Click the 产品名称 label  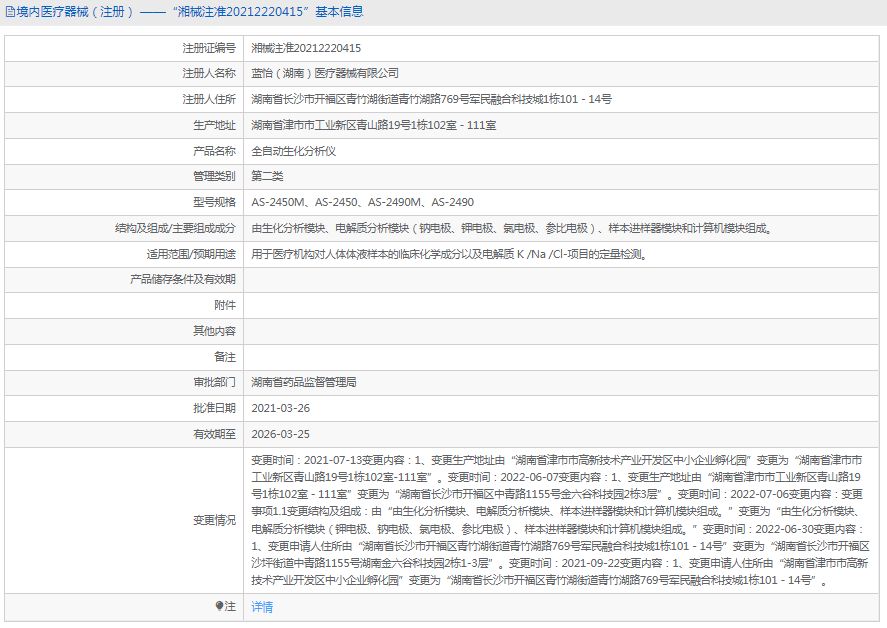214,151
